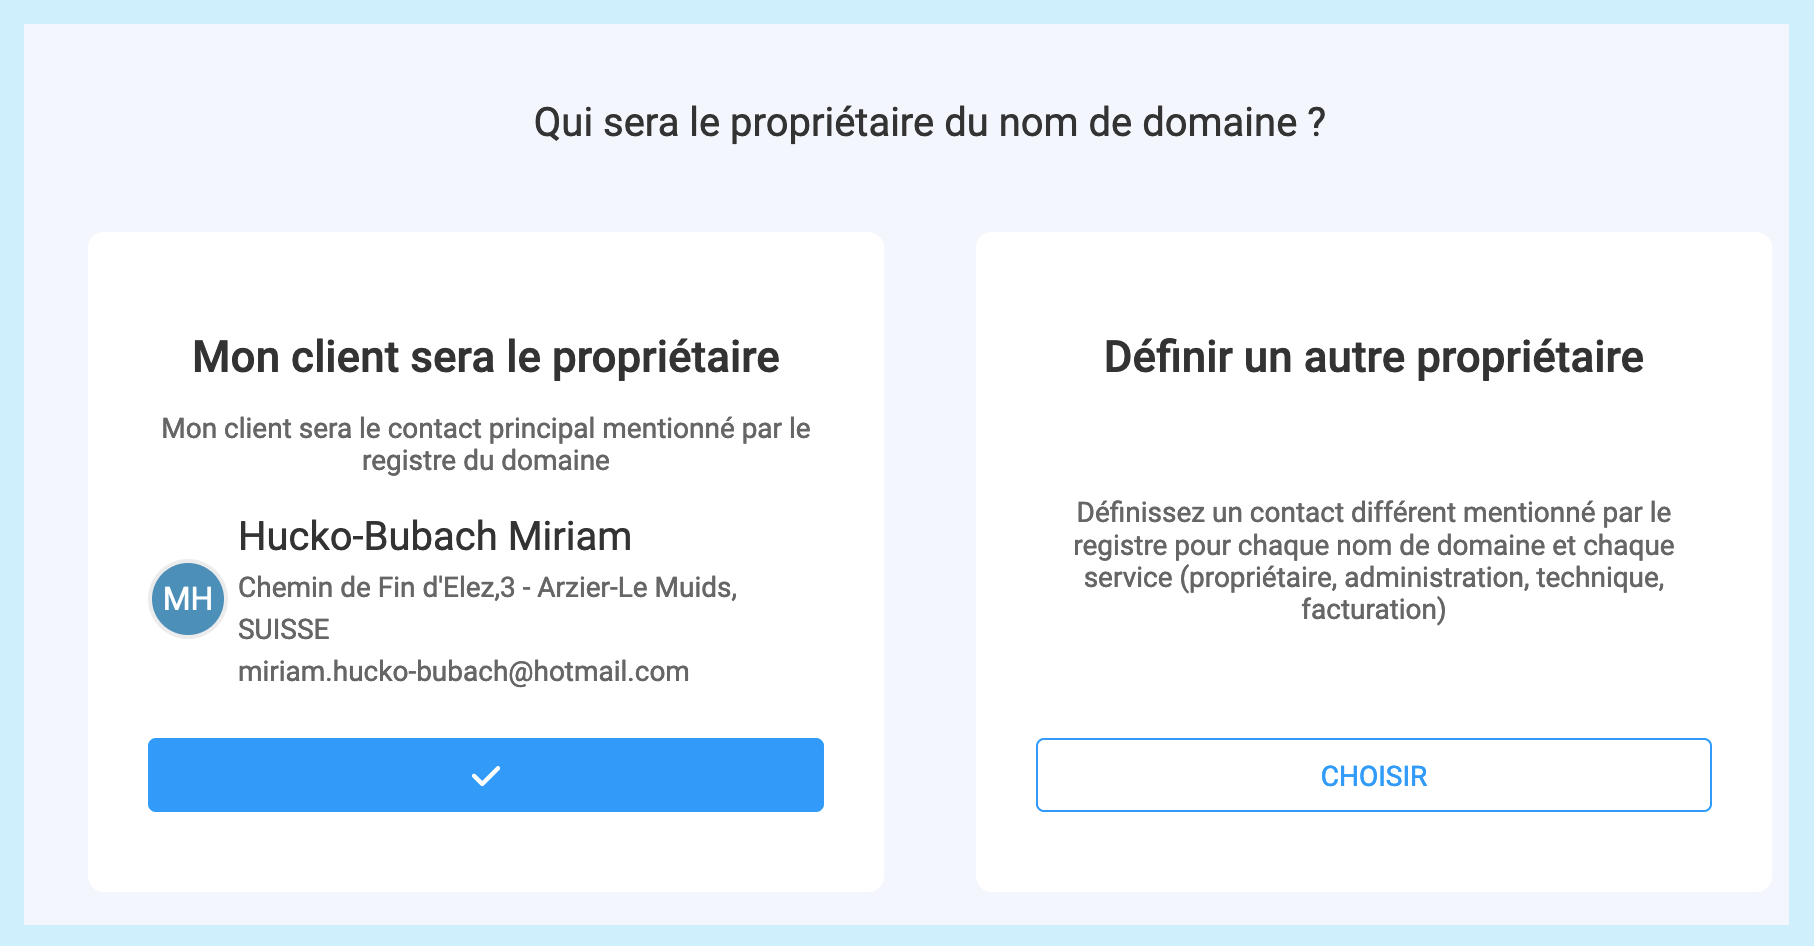Click the first name 'Miriam'
1814x946 pixels.
tap(569, 537)
